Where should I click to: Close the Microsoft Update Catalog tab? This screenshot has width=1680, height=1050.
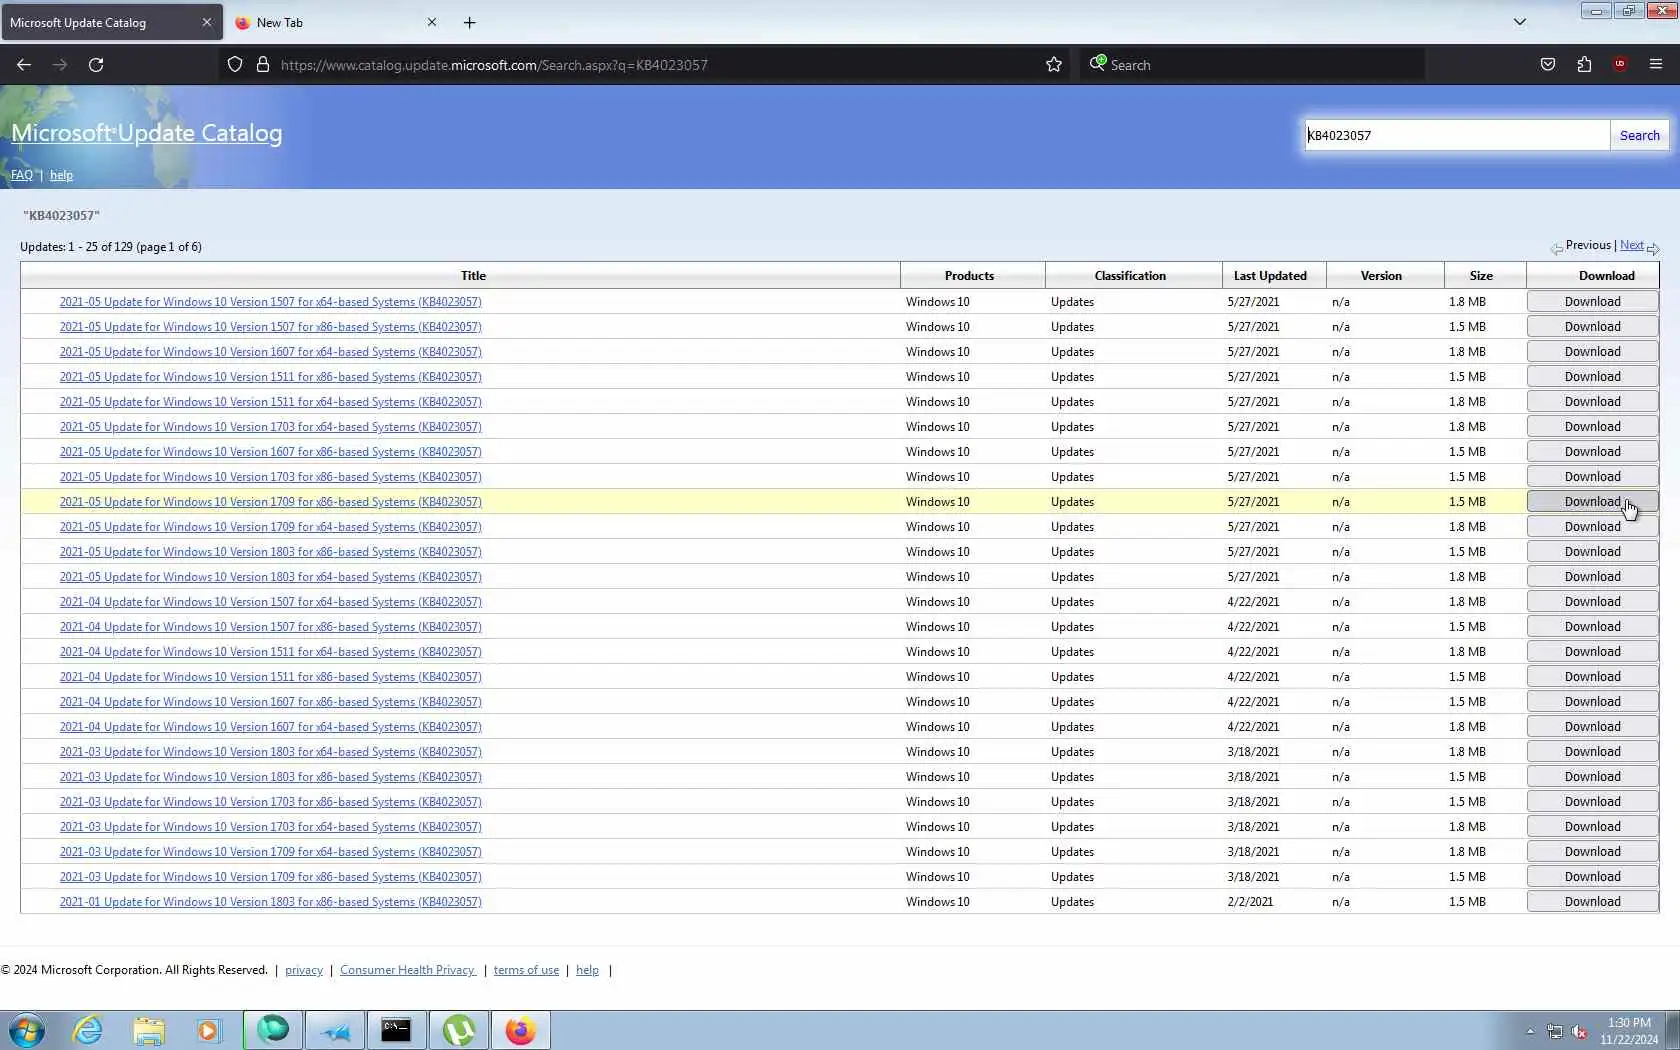(207, 22)
